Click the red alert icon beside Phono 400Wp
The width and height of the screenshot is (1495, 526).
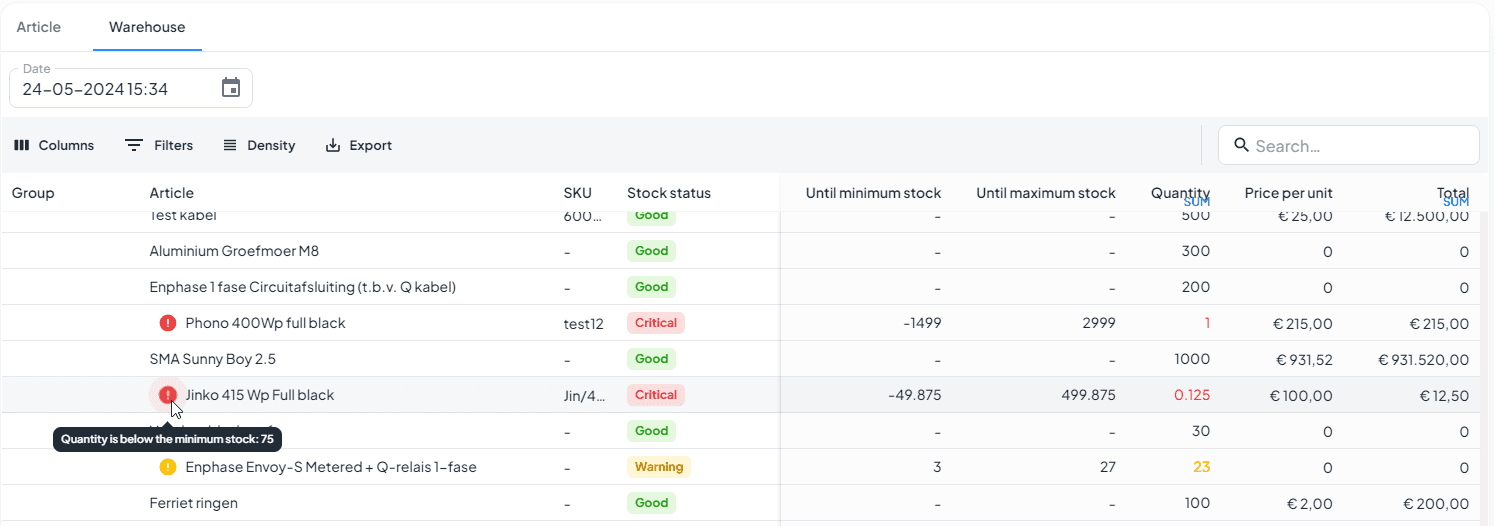(x=168, y=323)
